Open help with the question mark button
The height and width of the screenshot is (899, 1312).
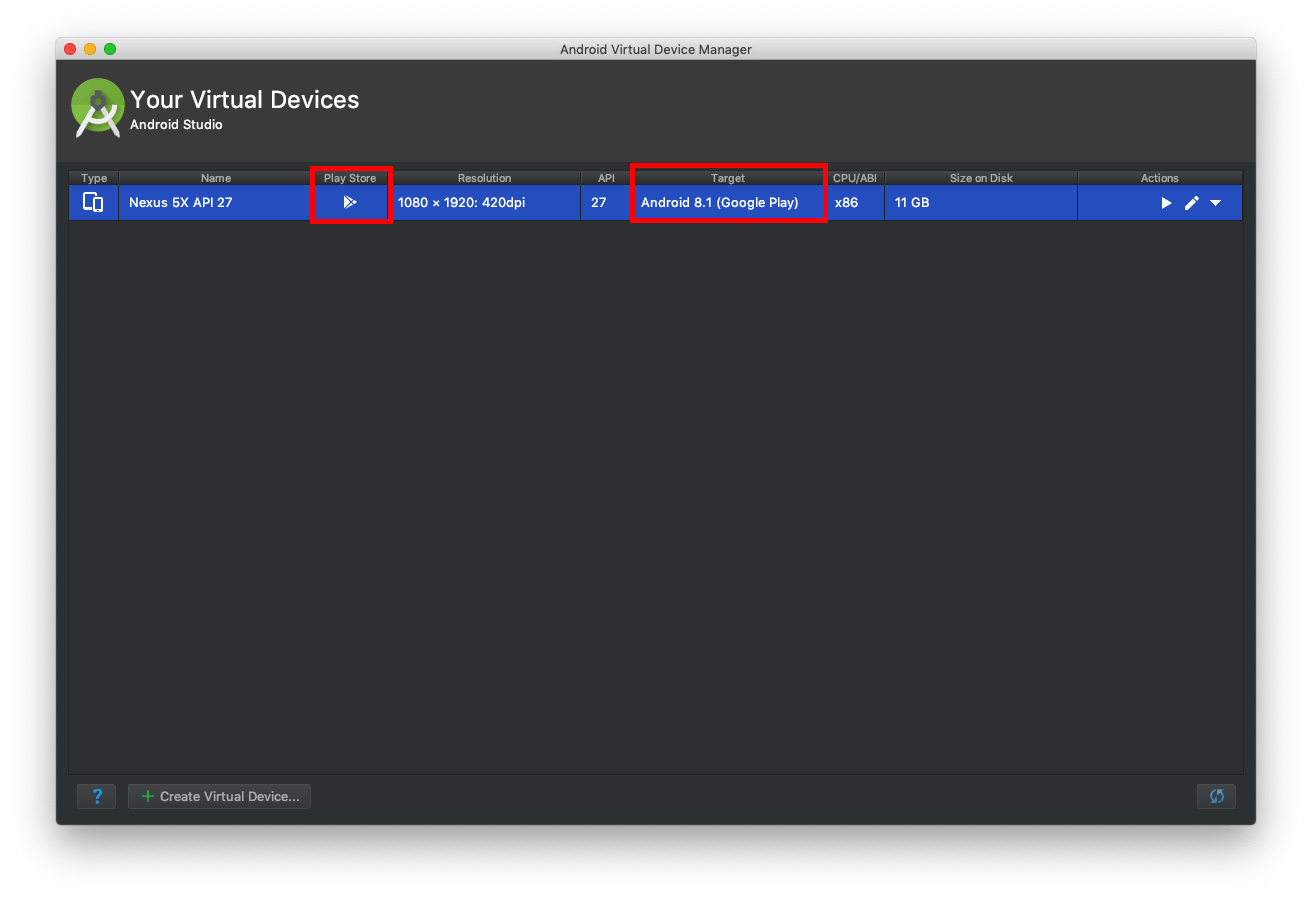pyautogui.click(x=97, y=796)
